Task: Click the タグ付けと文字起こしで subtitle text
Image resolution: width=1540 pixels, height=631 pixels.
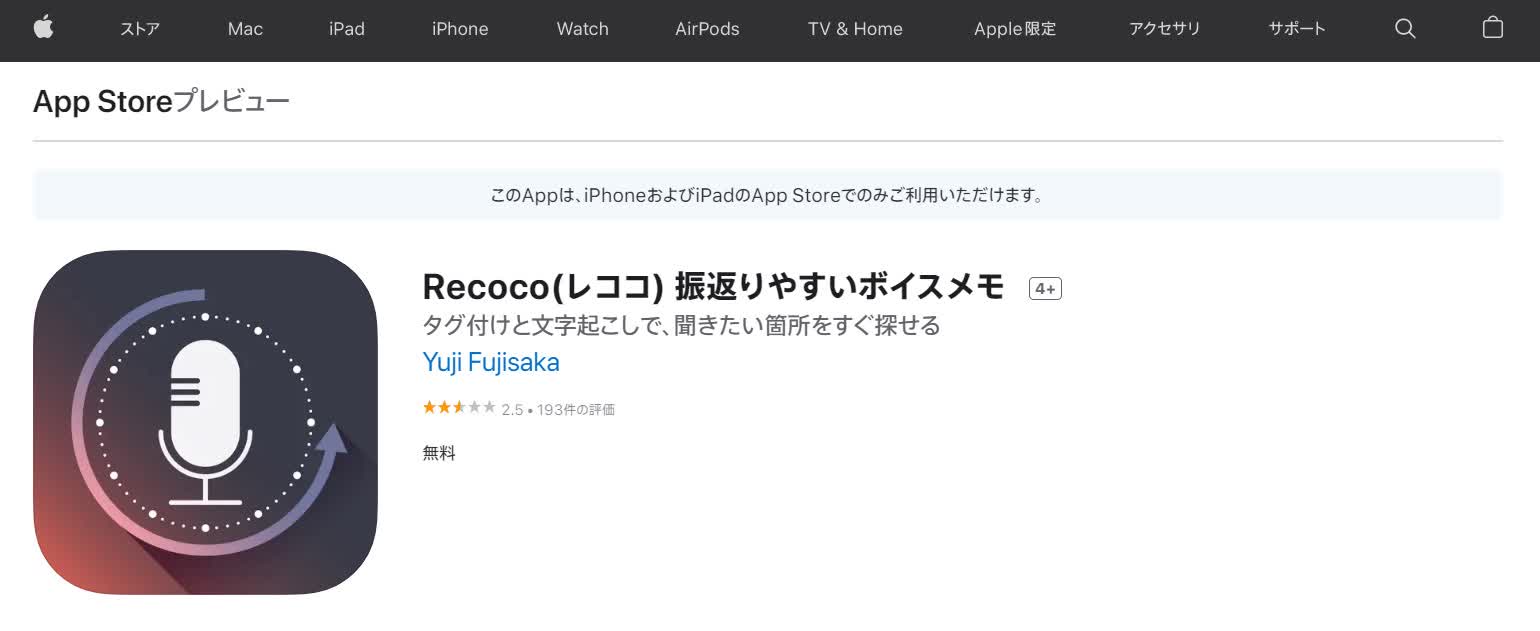Action: [x=682, y=325]
